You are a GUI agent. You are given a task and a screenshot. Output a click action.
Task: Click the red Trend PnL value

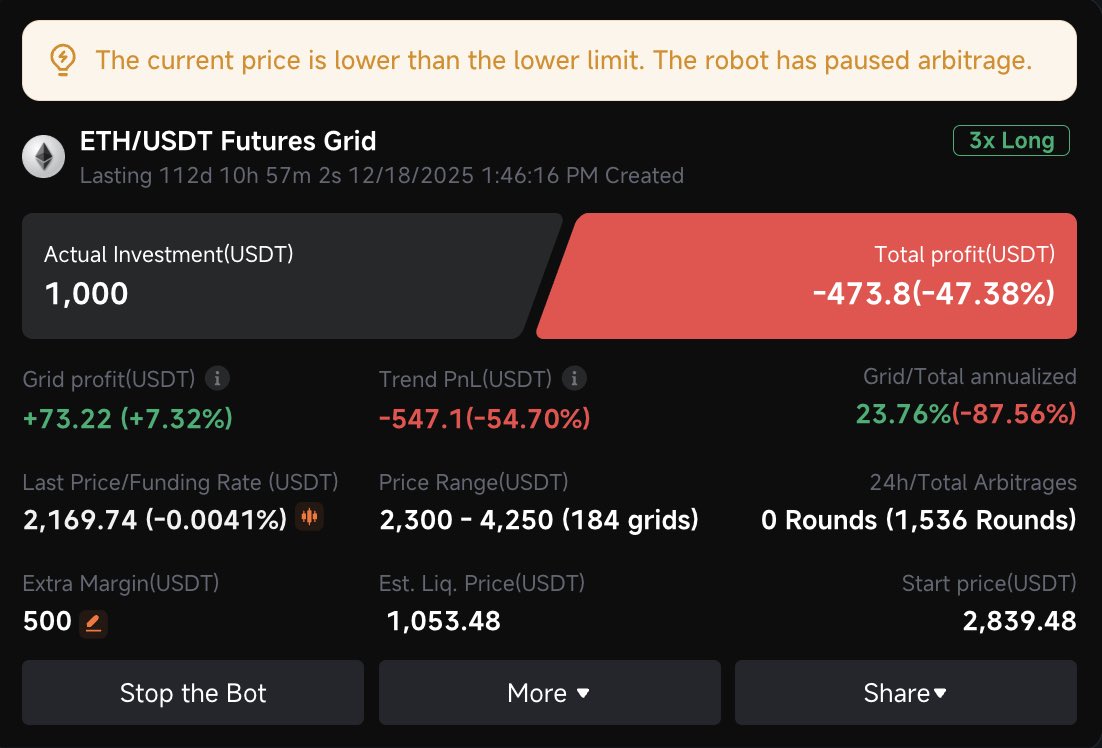pos(484,418)
